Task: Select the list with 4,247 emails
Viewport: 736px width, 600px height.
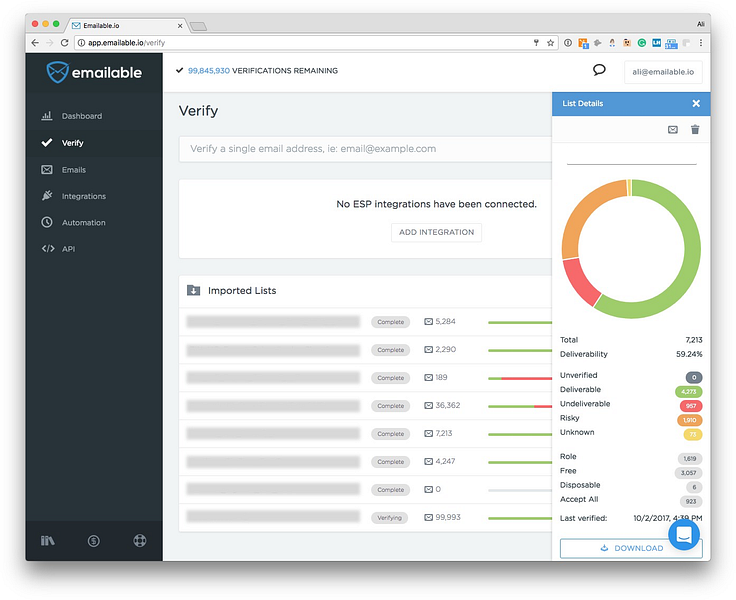Action: 365,462
